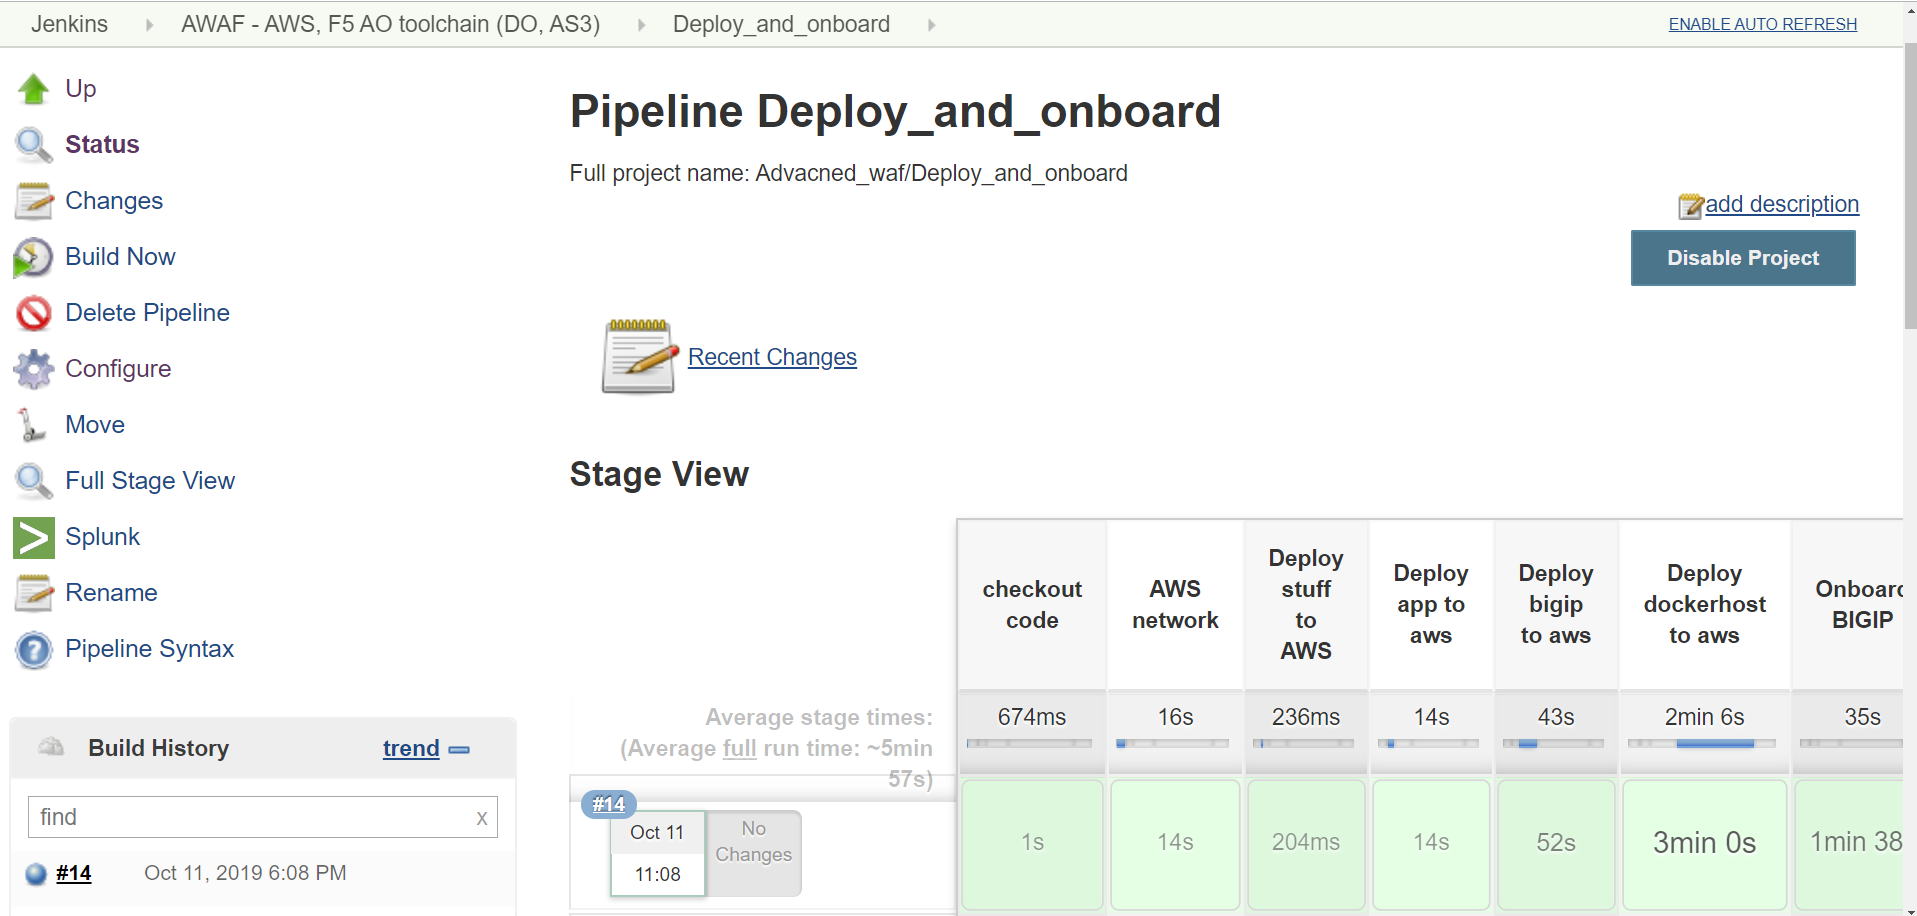Select Rename in the sidebar
The image size is (1917, 916).
(x=111, y=593)
